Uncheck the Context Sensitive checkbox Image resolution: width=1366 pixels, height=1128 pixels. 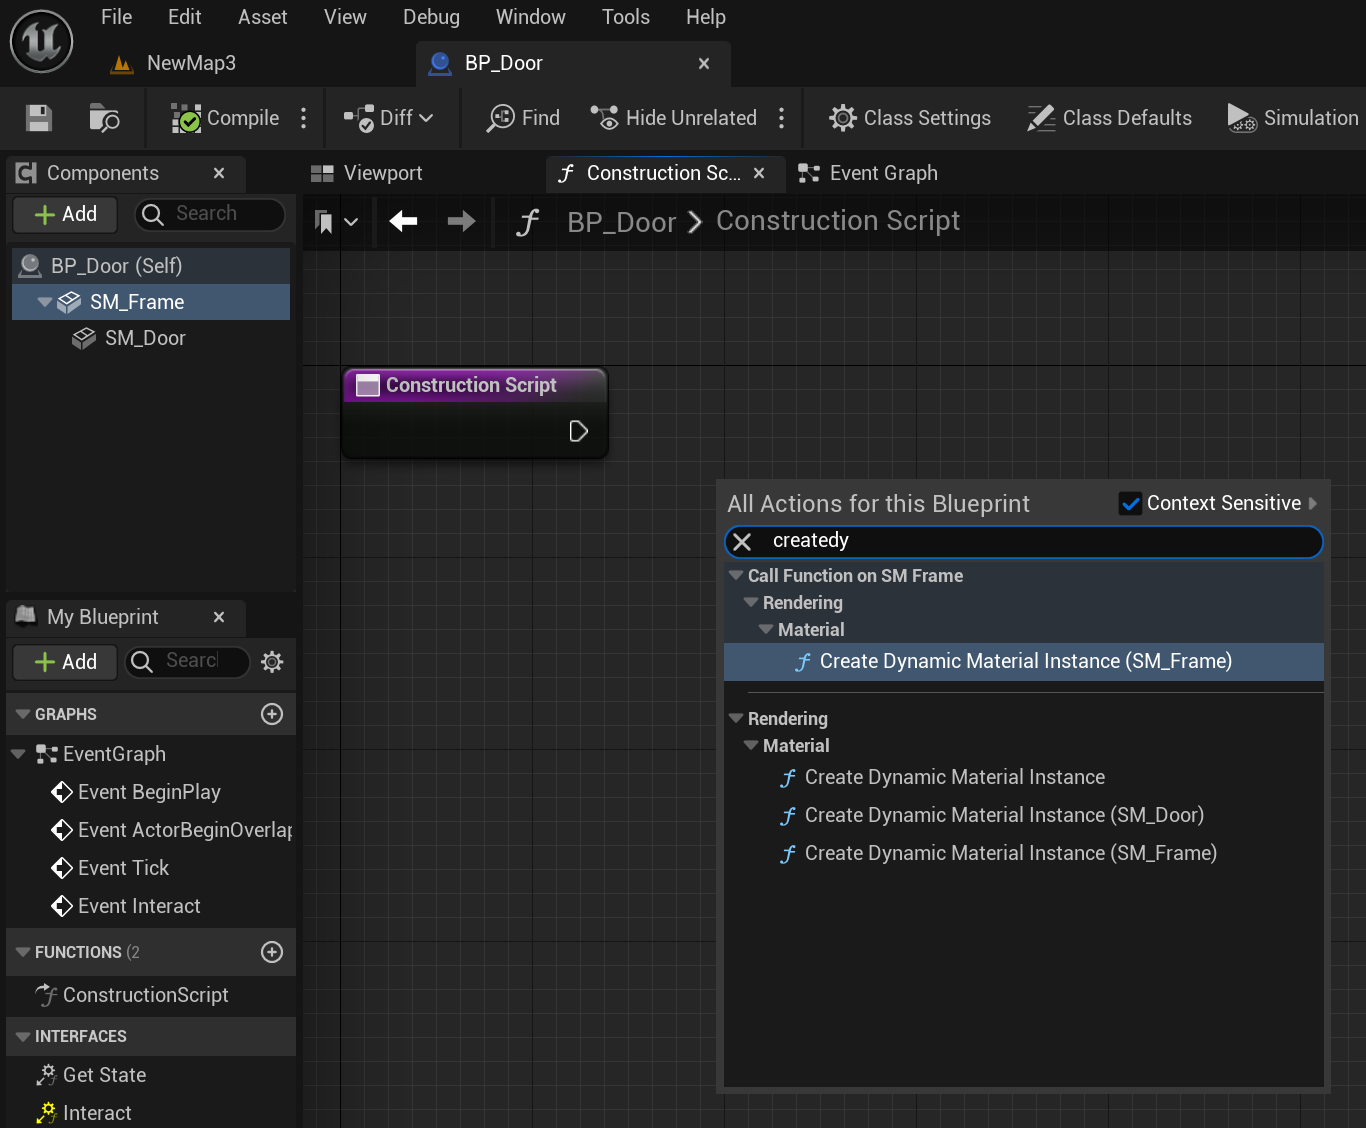(x=1130, y=503)
